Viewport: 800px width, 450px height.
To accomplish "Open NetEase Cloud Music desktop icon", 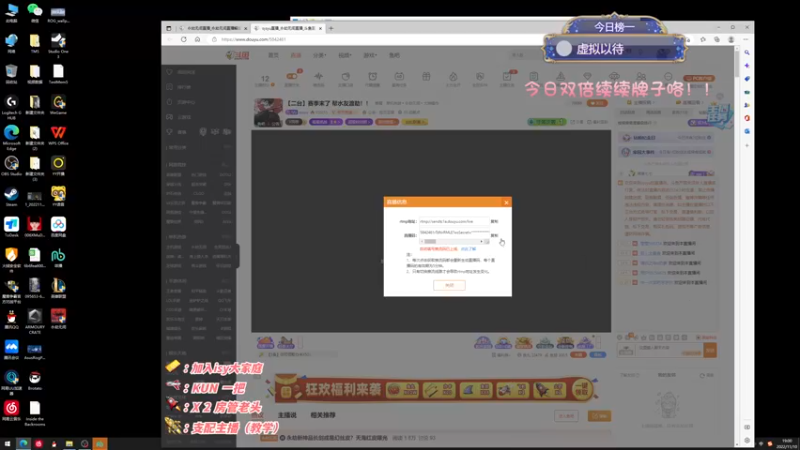I will (11, 411).
